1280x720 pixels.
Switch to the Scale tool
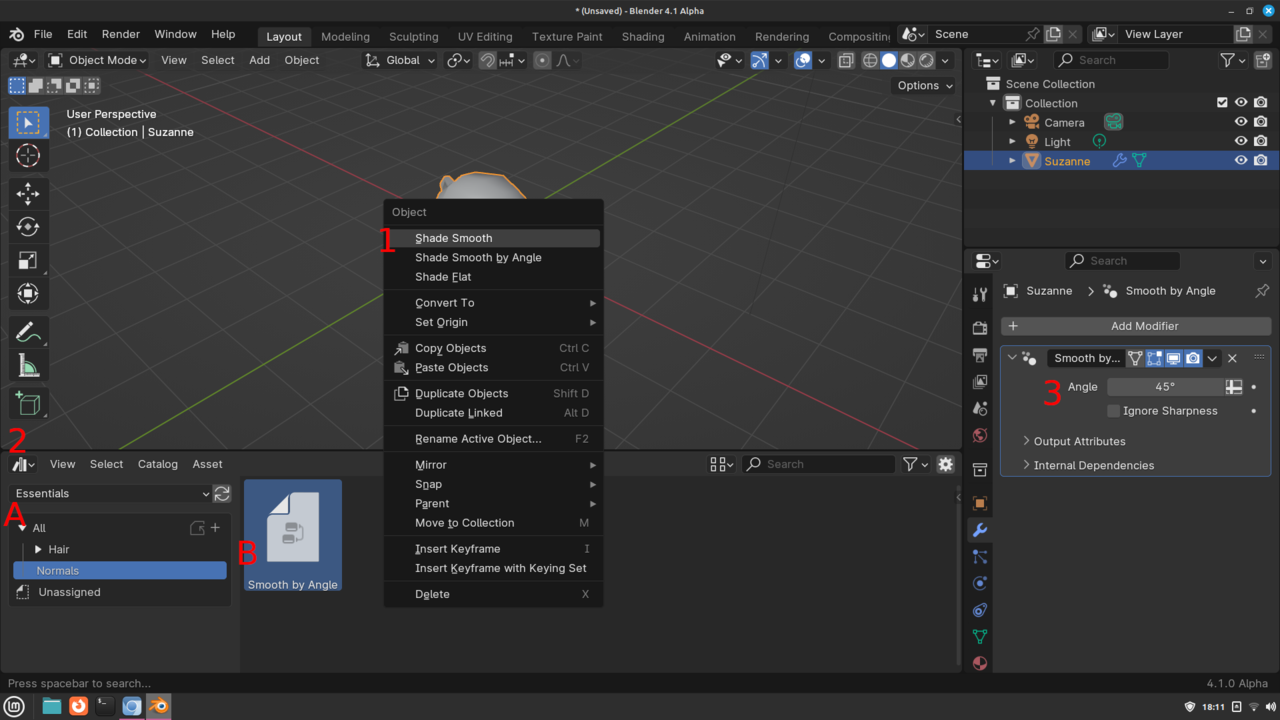coord(28,261)
